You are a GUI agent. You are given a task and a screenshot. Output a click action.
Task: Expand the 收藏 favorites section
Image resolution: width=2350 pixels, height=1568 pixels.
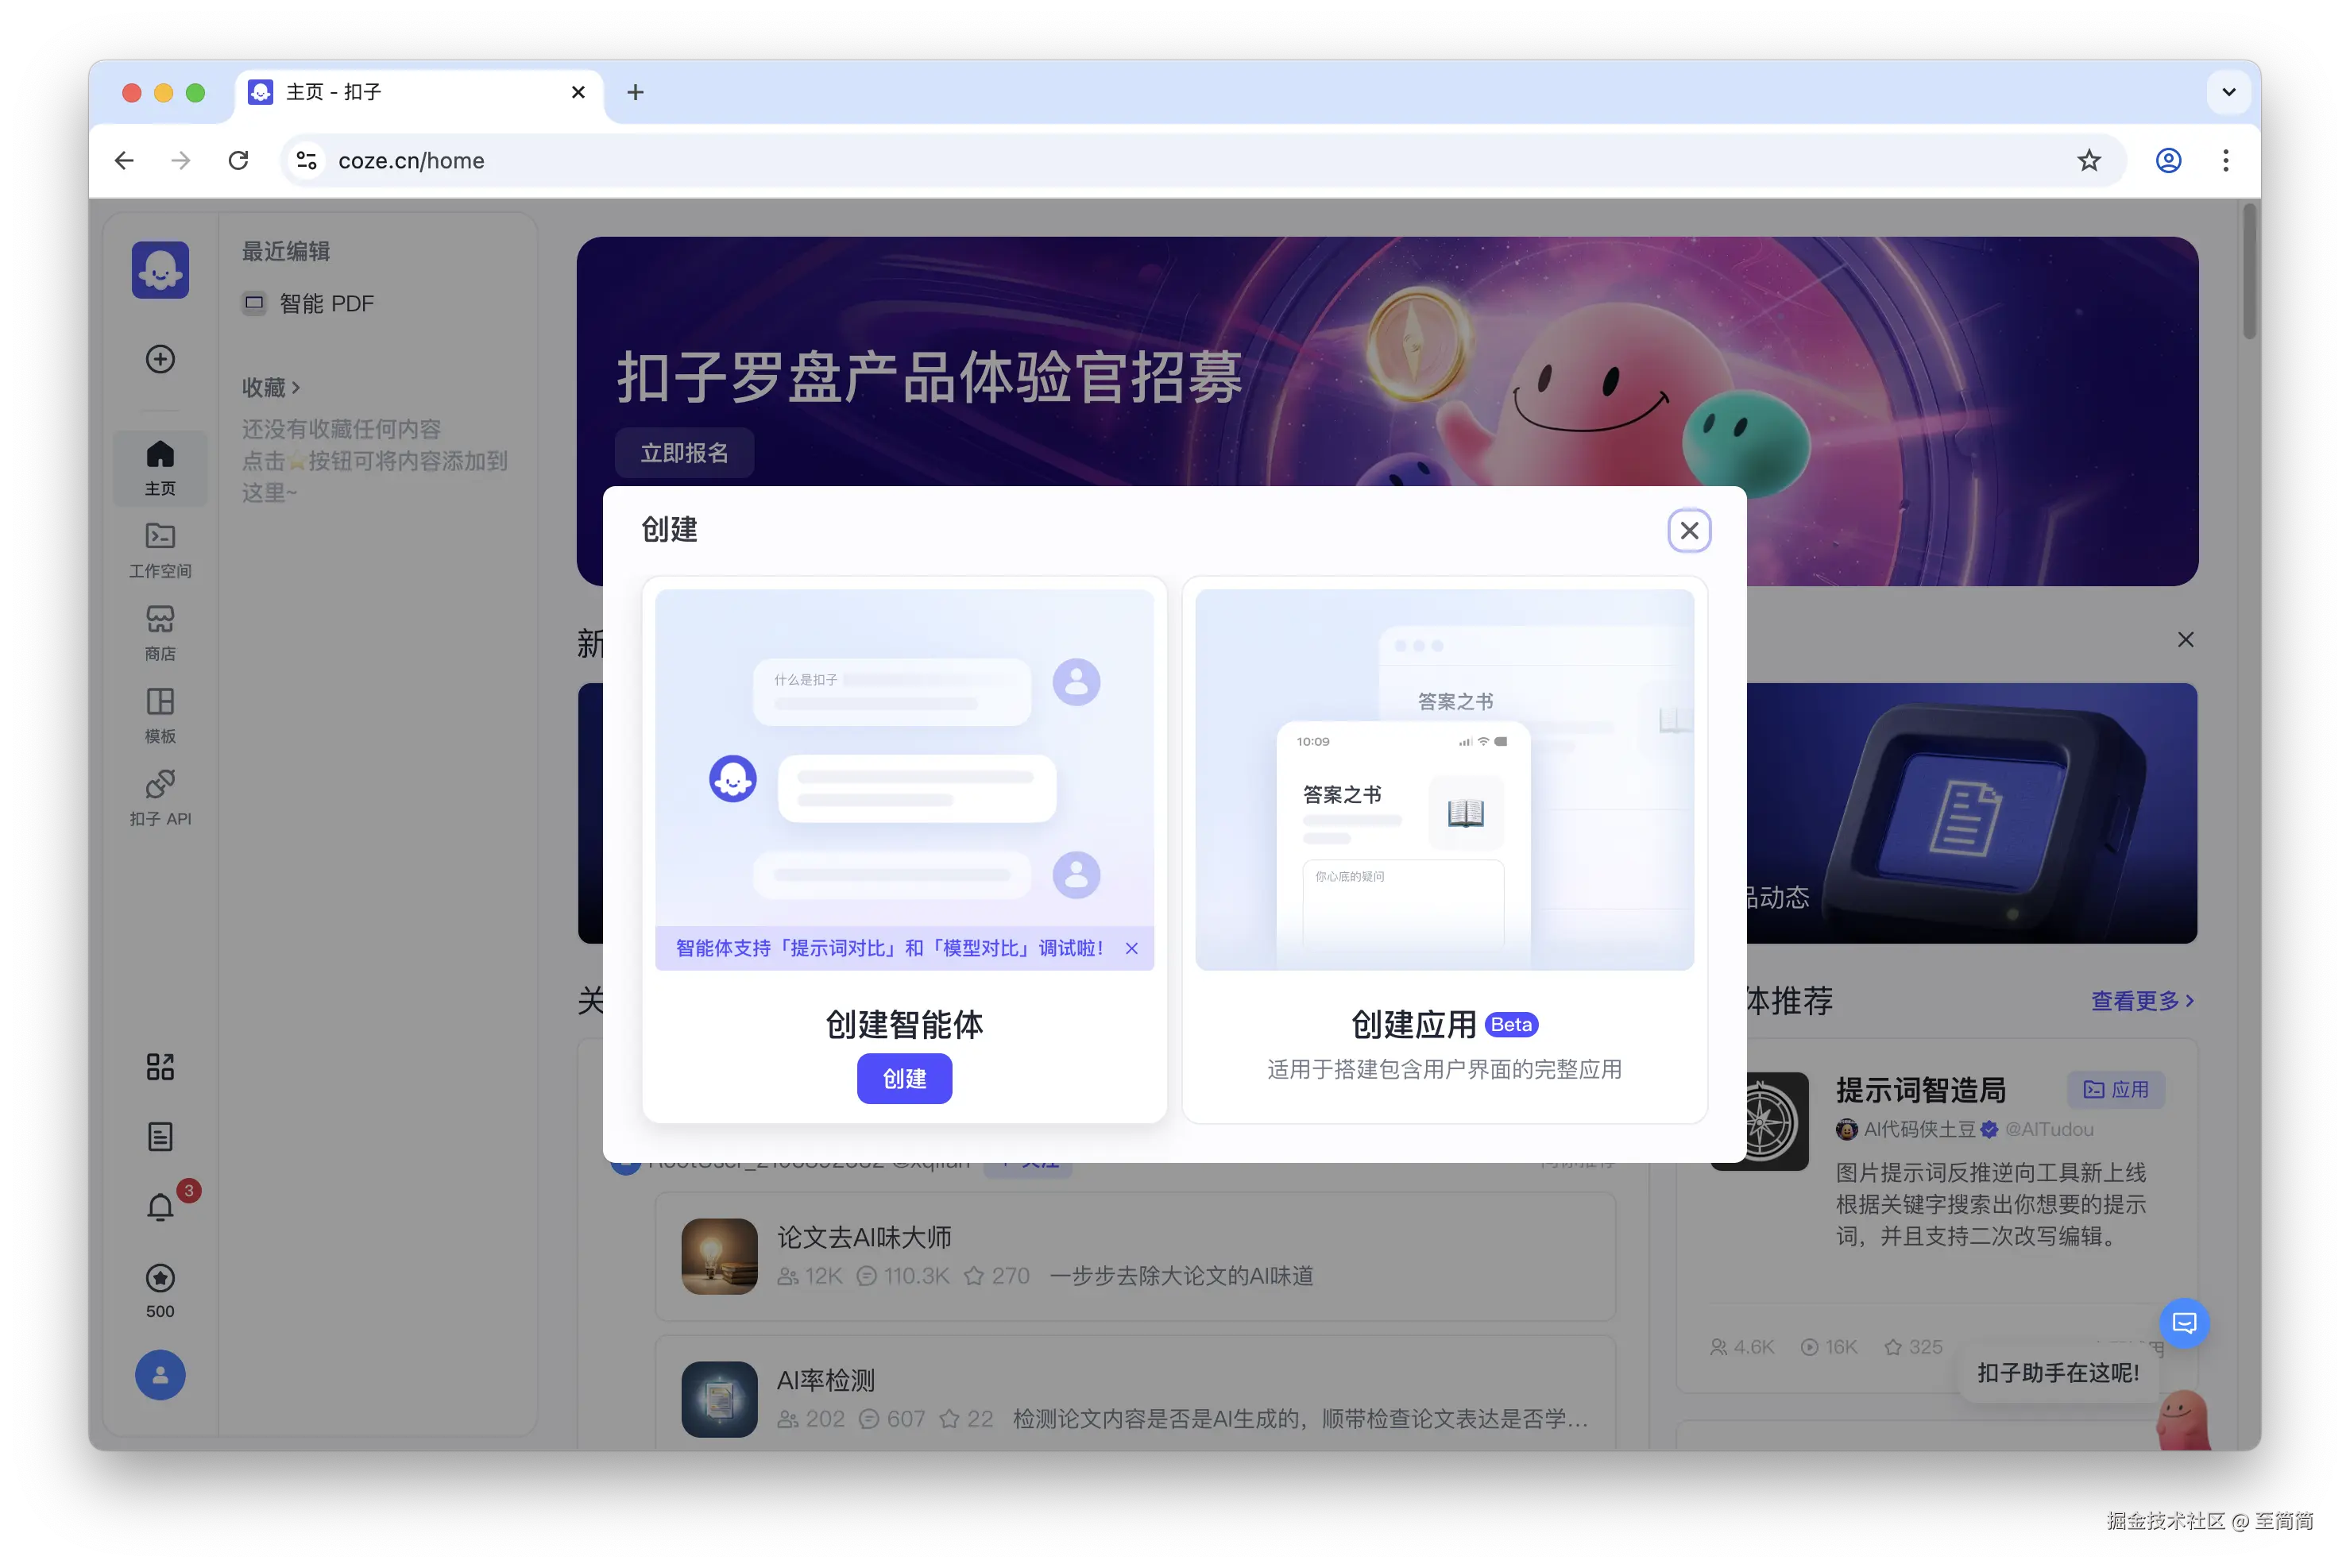pyautogui.click(x=272, y=387)
